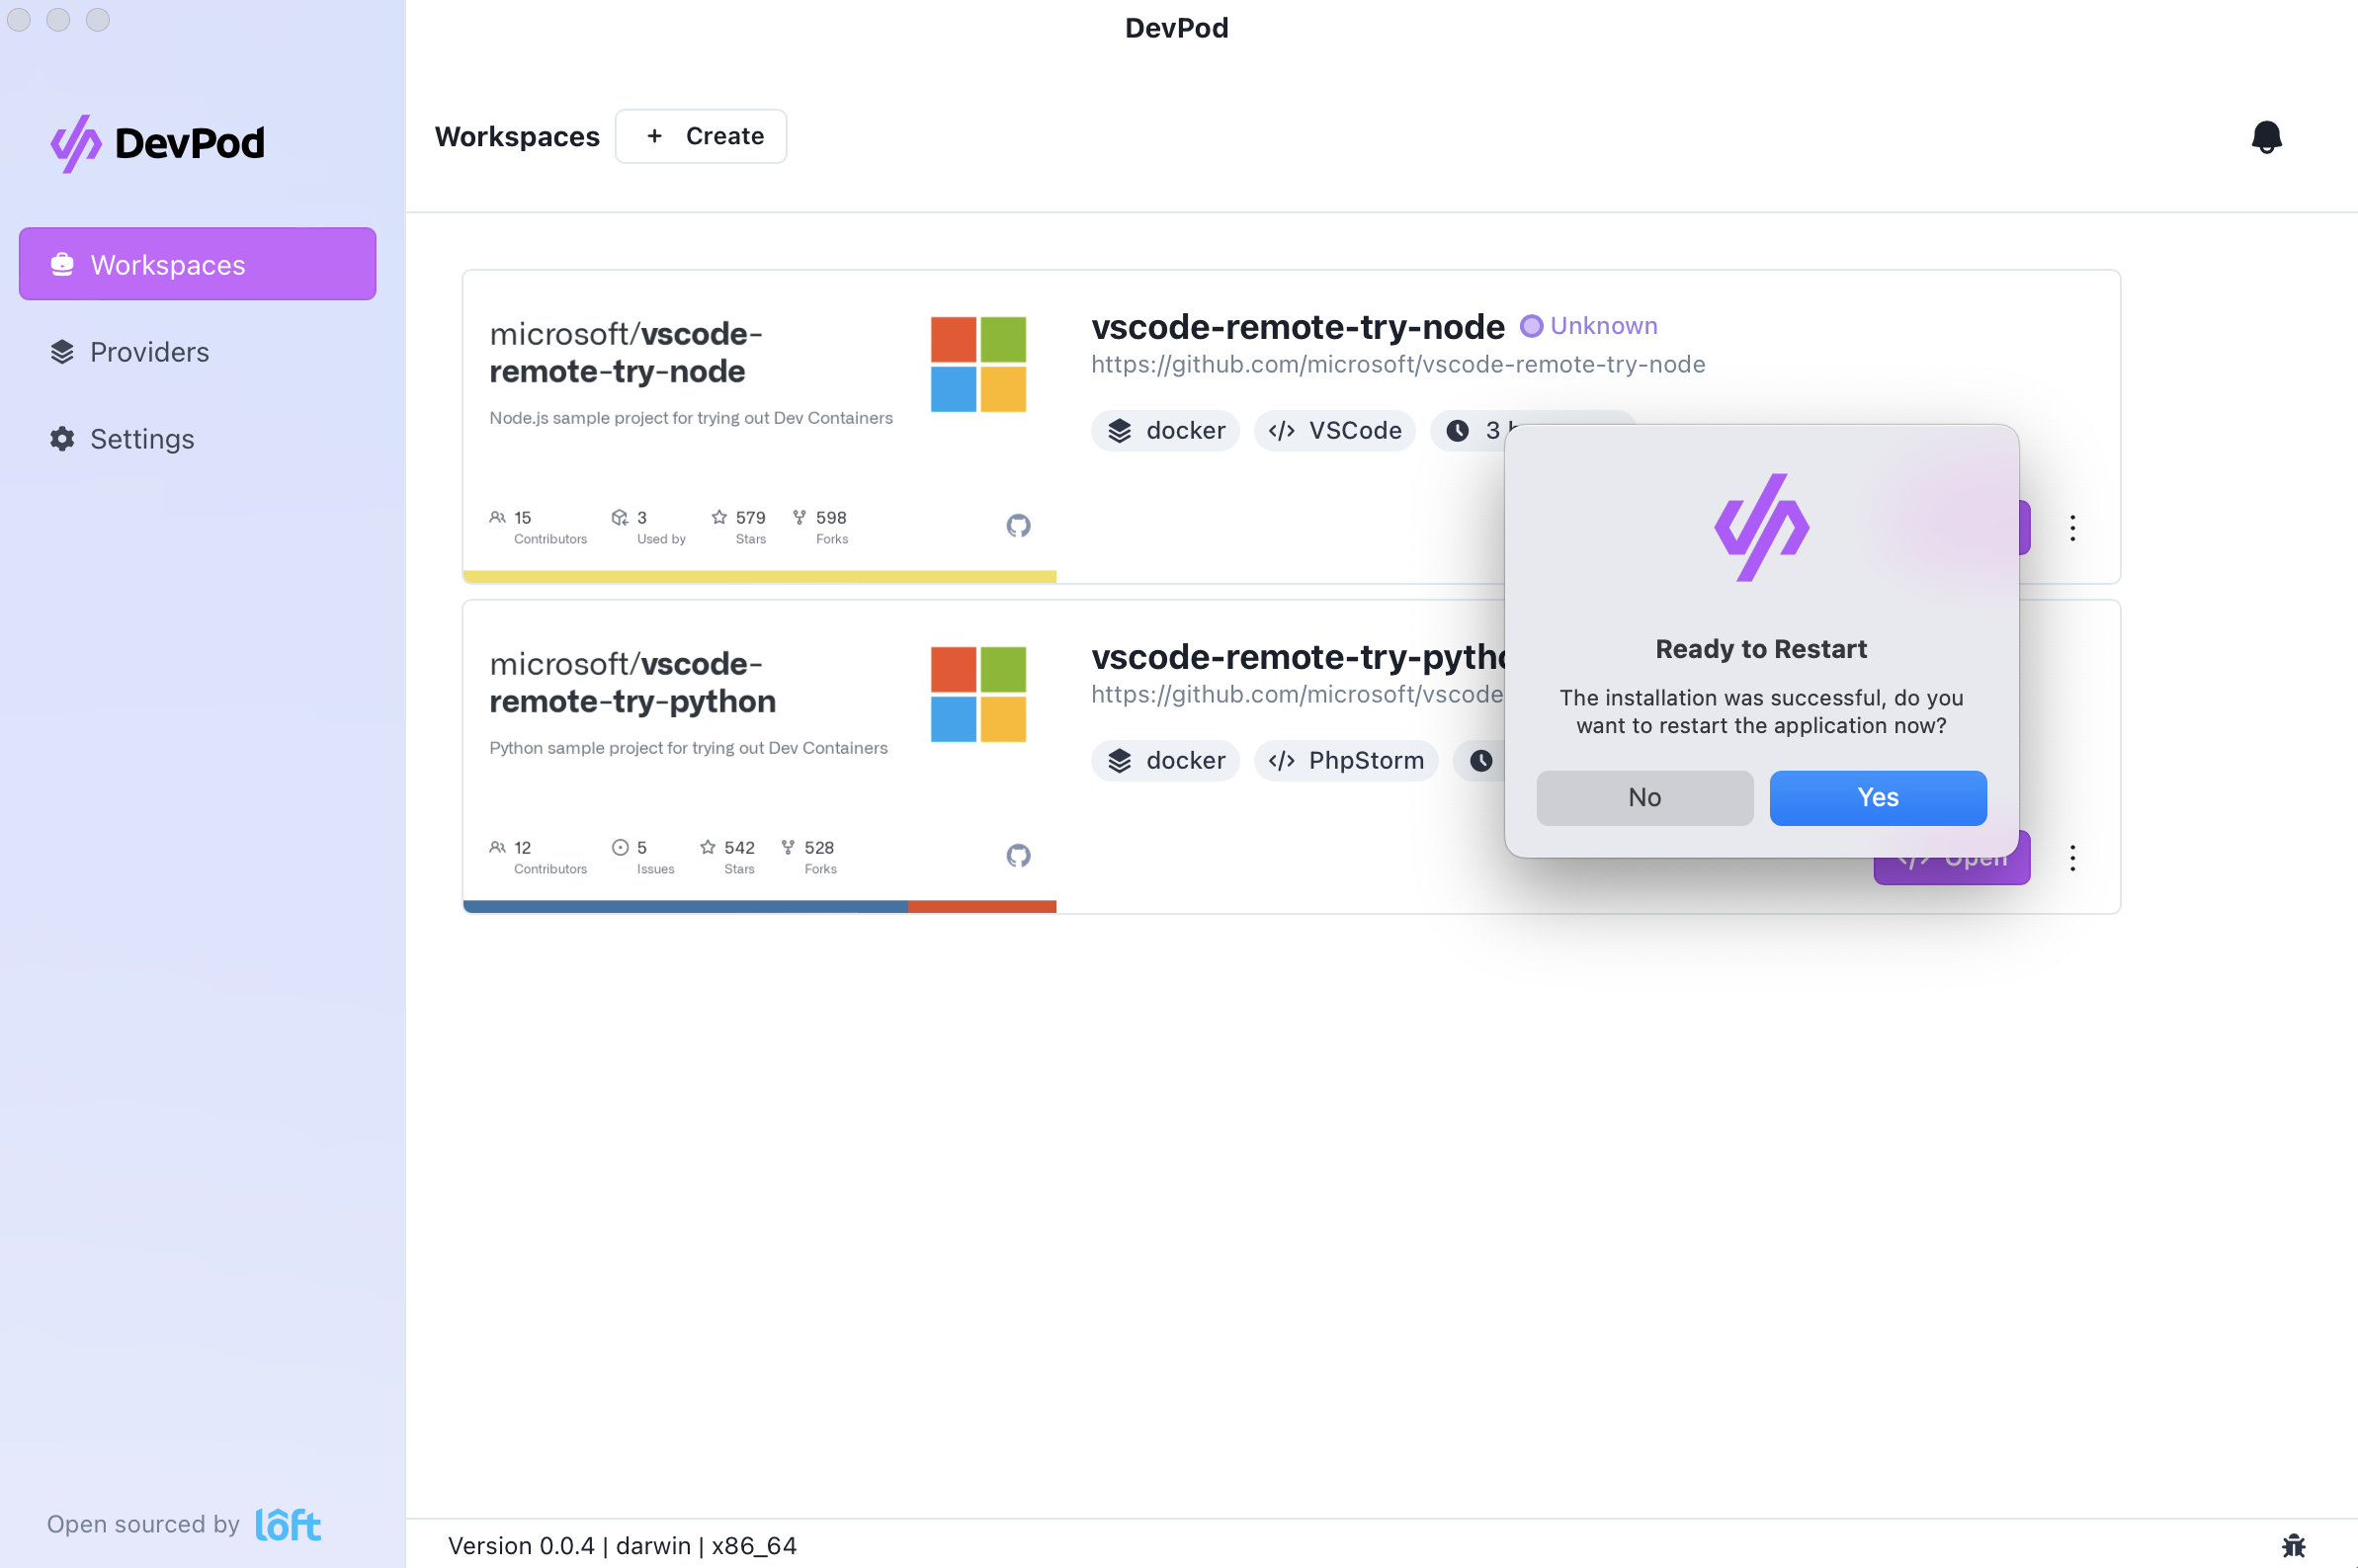2358x1568 pixels.
Task: Click the yellow language bar on try-node card
Action: click(759, 577)
